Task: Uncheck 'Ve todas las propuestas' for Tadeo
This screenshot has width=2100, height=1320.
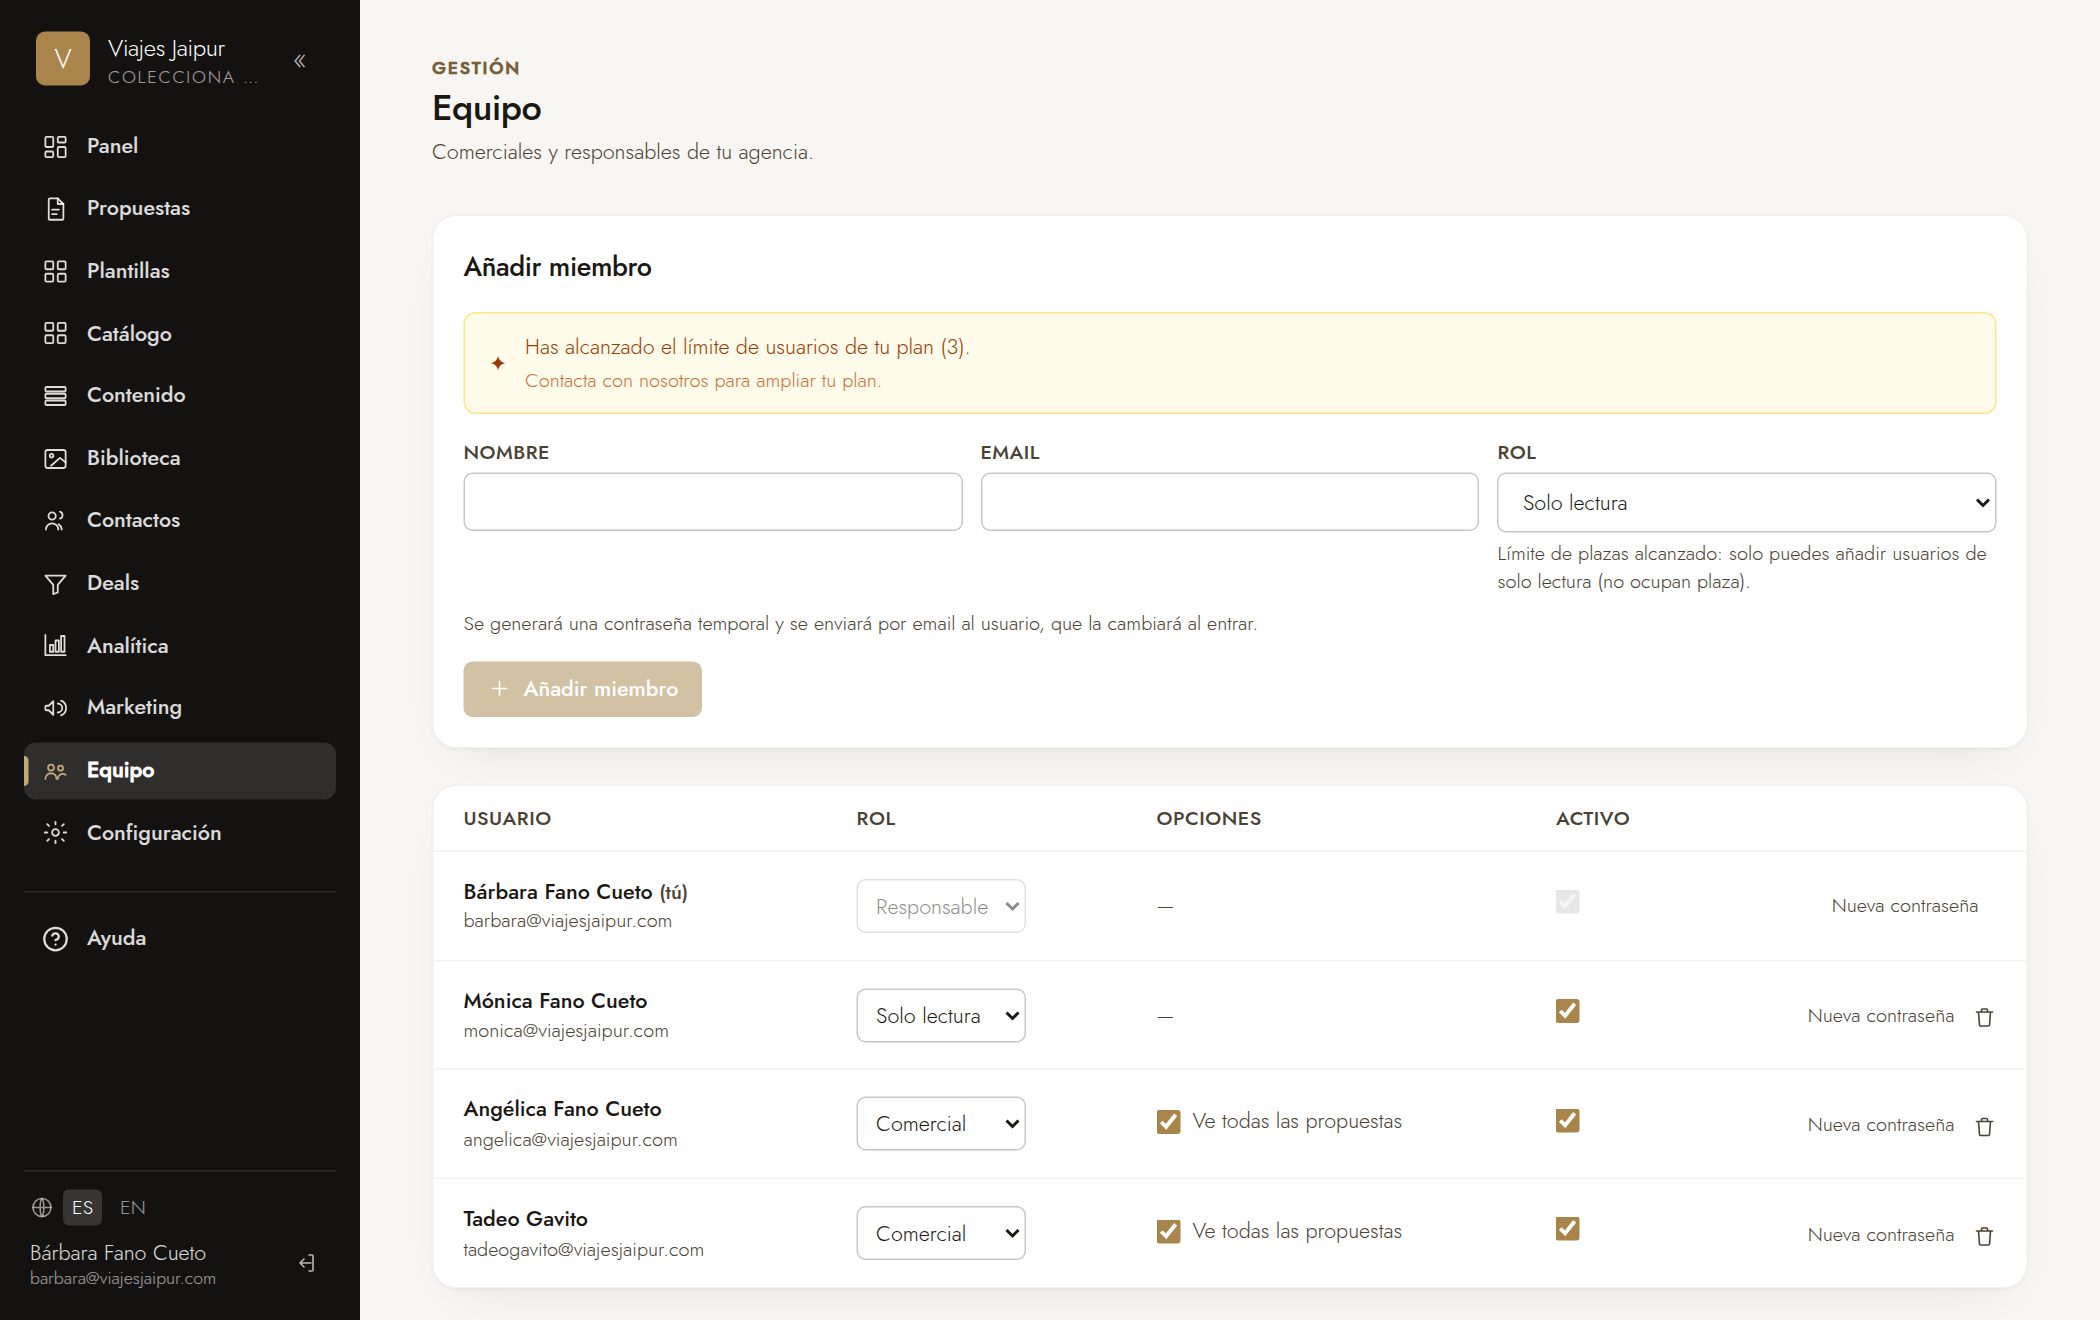Action: [1168, 1232]
